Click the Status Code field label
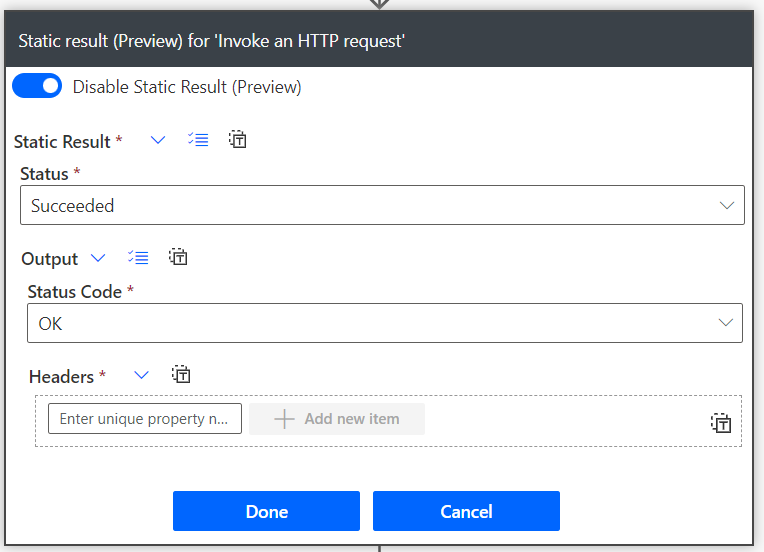Screen dimensions: 764x552 coord(74,292)
